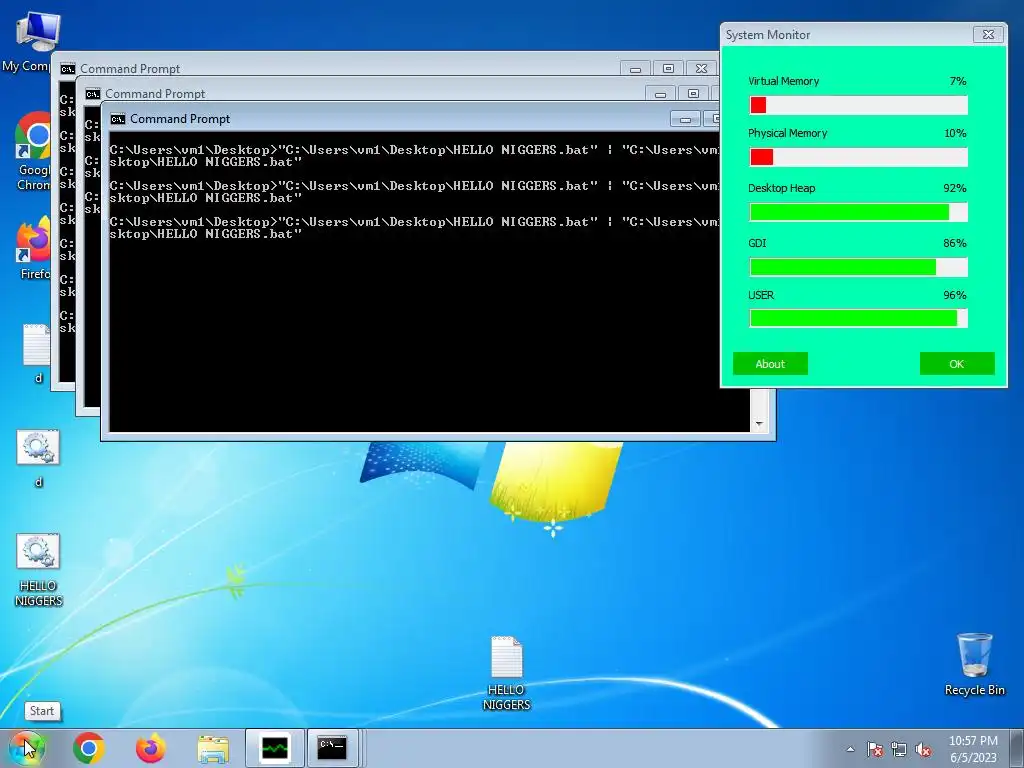Open rearmost Command Prompt window system icon
Viewport: 1024px width, 768px height.
pos(68,69)
